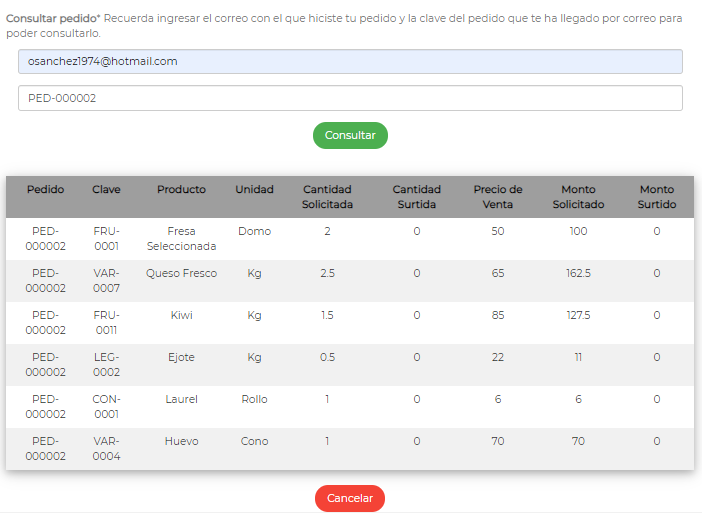
Task: Click the green Consultar button
Action: pos(350,135)
